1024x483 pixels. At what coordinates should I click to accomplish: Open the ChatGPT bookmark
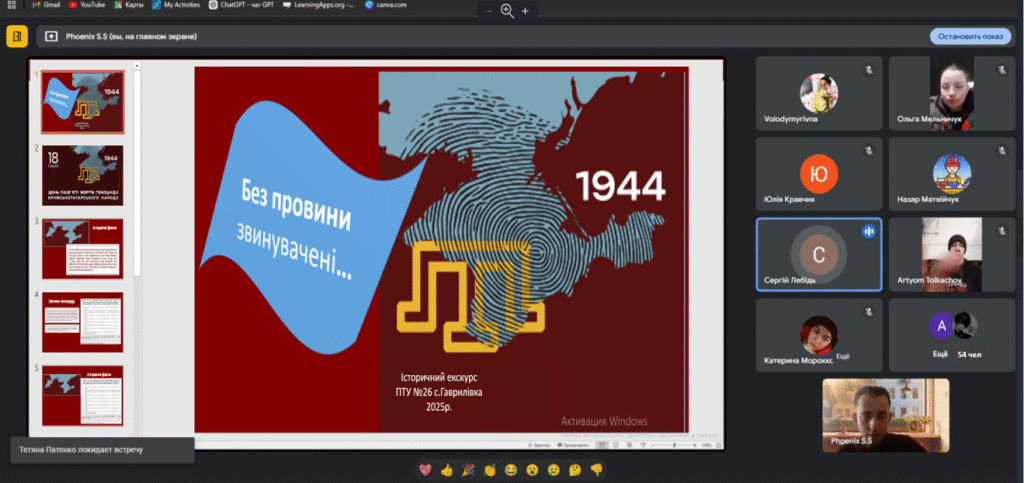(x=241, y=5)
